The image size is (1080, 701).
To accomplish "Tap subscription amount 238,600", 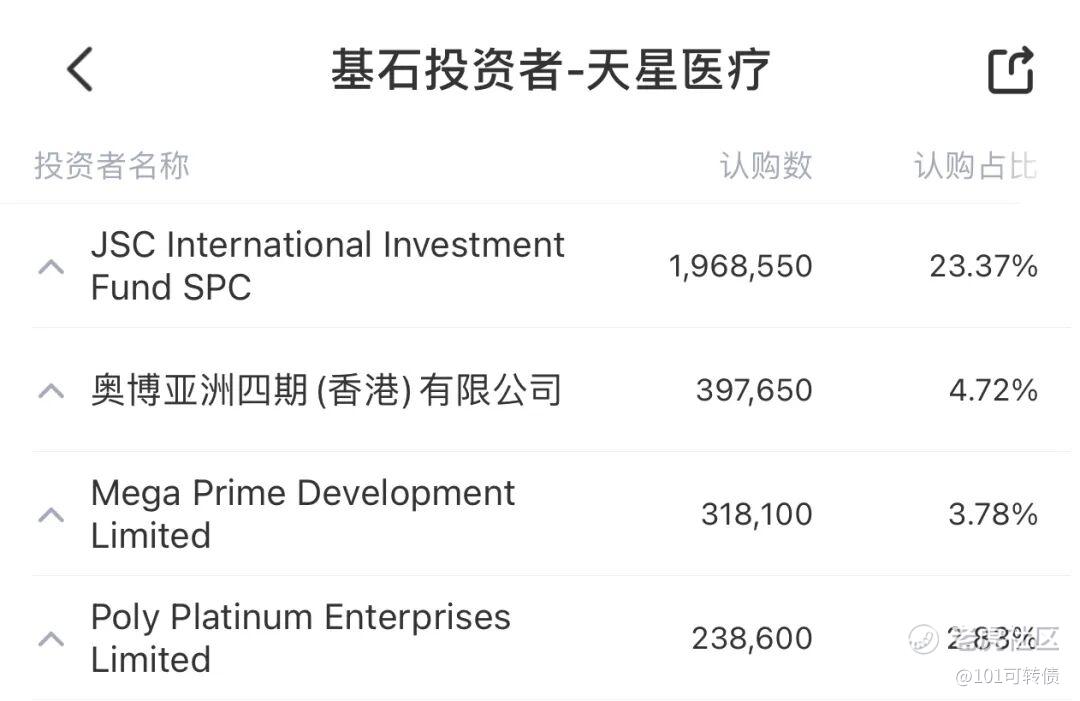I will (751, 638).
